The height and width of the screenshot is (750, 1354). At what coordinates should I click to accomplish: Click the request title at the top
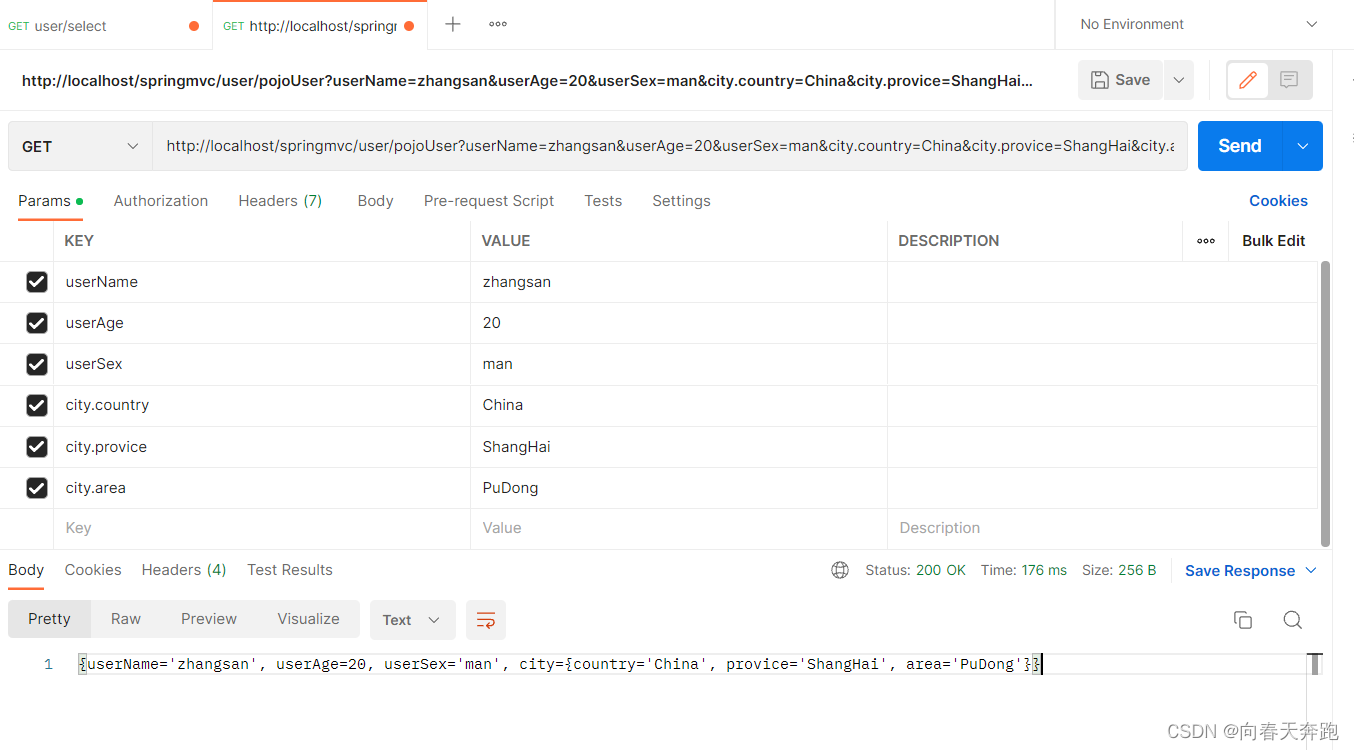(x=527, y=80)
